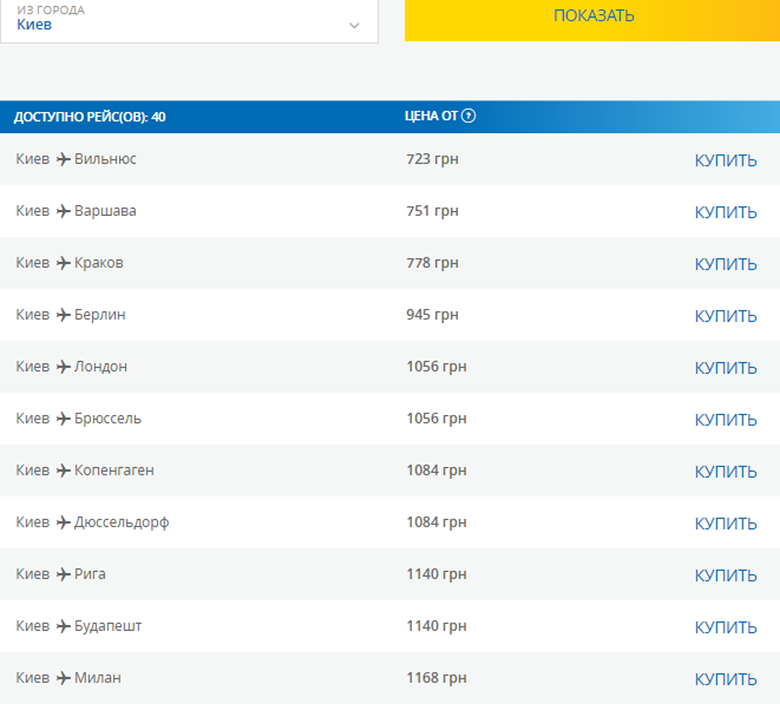Click КУПИТЬ for the Варшава flight
The image size is (780, 704).
[725, 212]
